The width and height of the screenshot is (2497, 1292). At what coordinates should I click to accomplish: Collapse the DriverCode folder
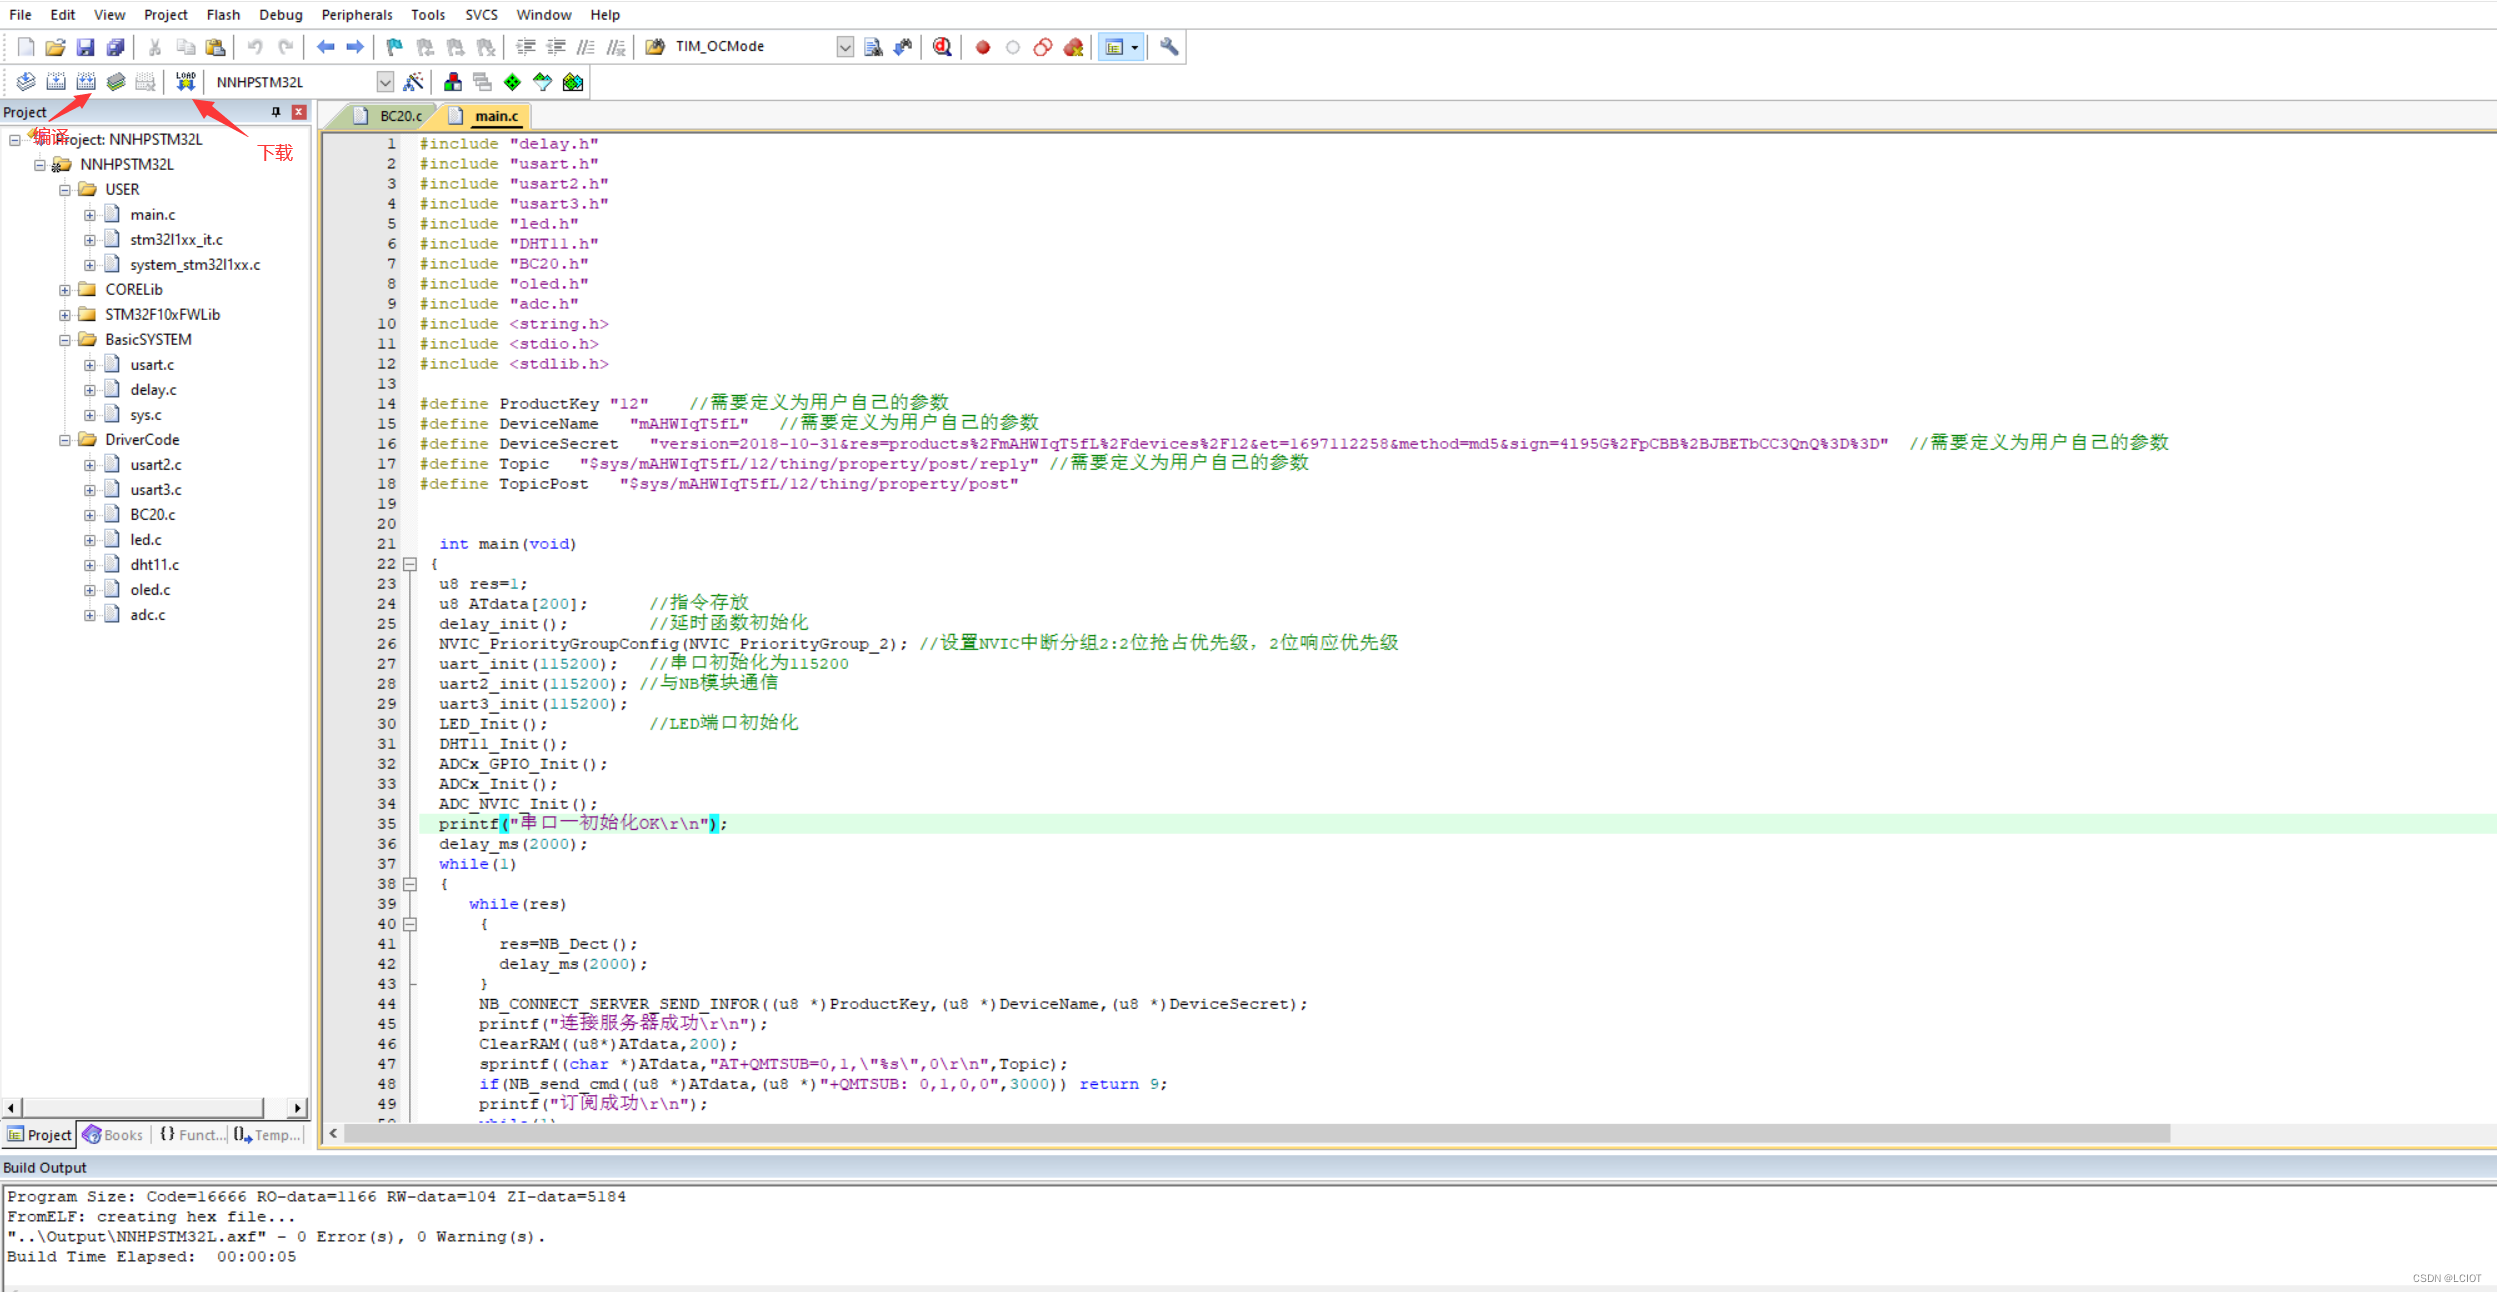point(65,440)
